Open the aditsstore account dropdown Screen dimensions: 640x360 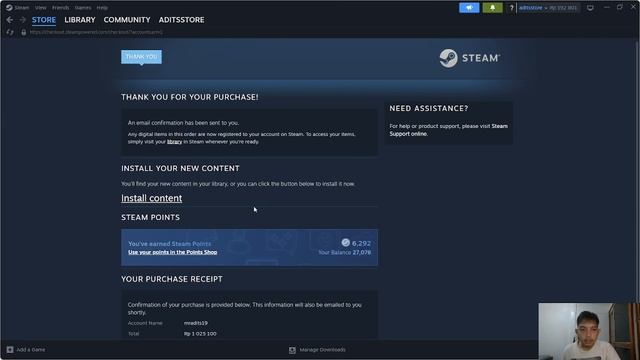coord(533,8)
